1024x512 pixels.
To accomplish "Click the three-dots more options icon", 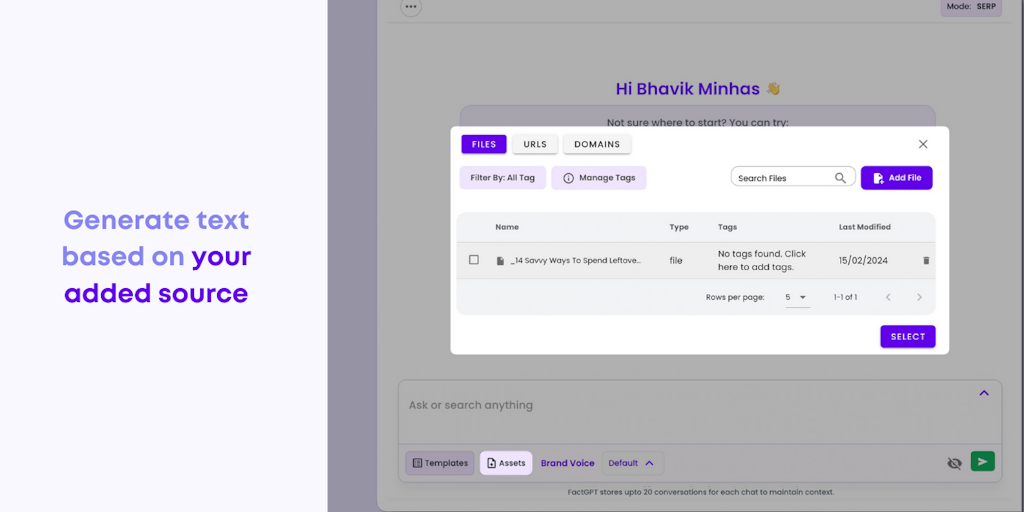I will point(411,7).
